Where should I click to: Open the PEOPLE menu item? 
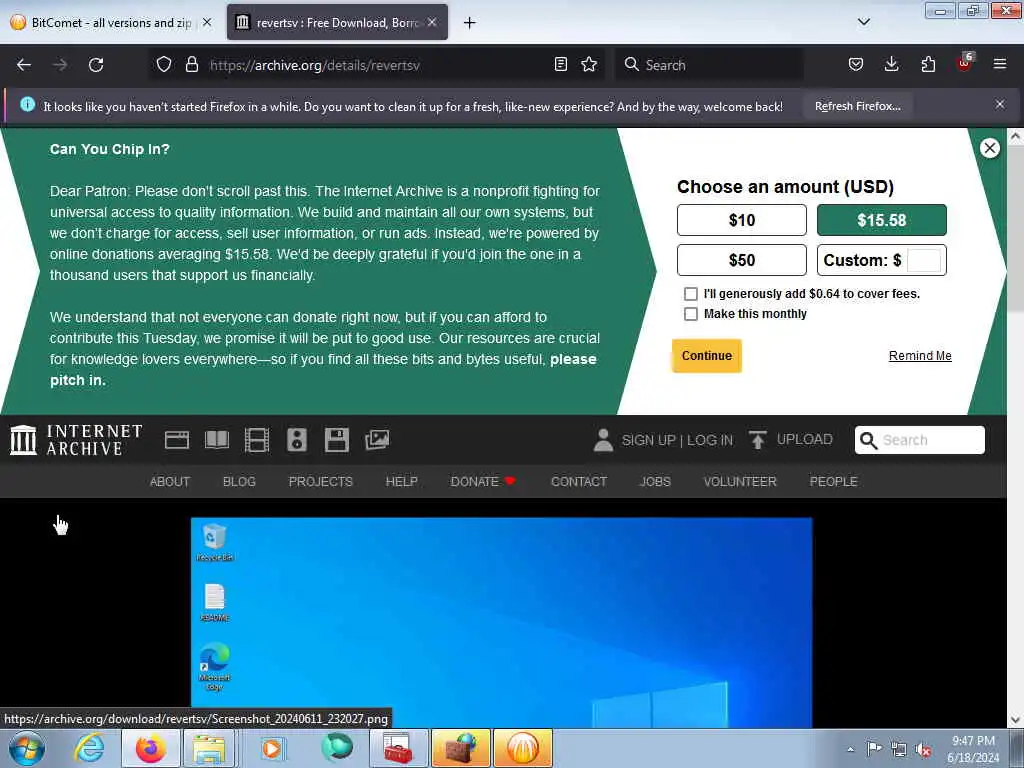tap(833, 481)
